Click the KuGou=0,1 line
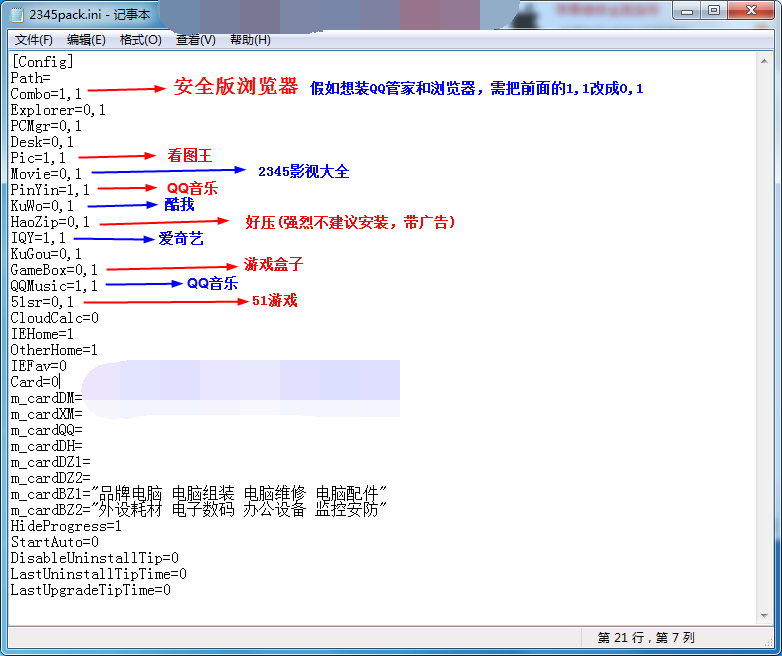Viewport: 782px width, 656px height. pyautogui.click(x=46, y=254)
